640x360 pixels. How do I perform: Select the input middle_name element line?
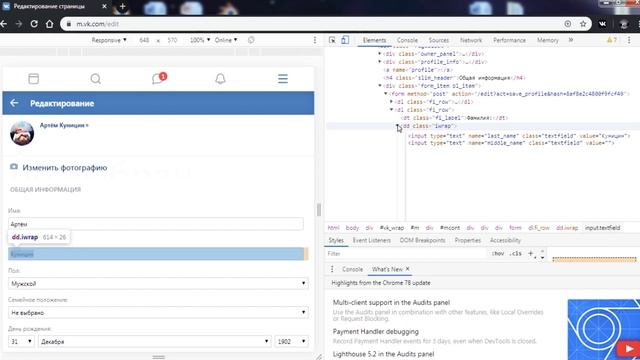click(x=511, y=143)
